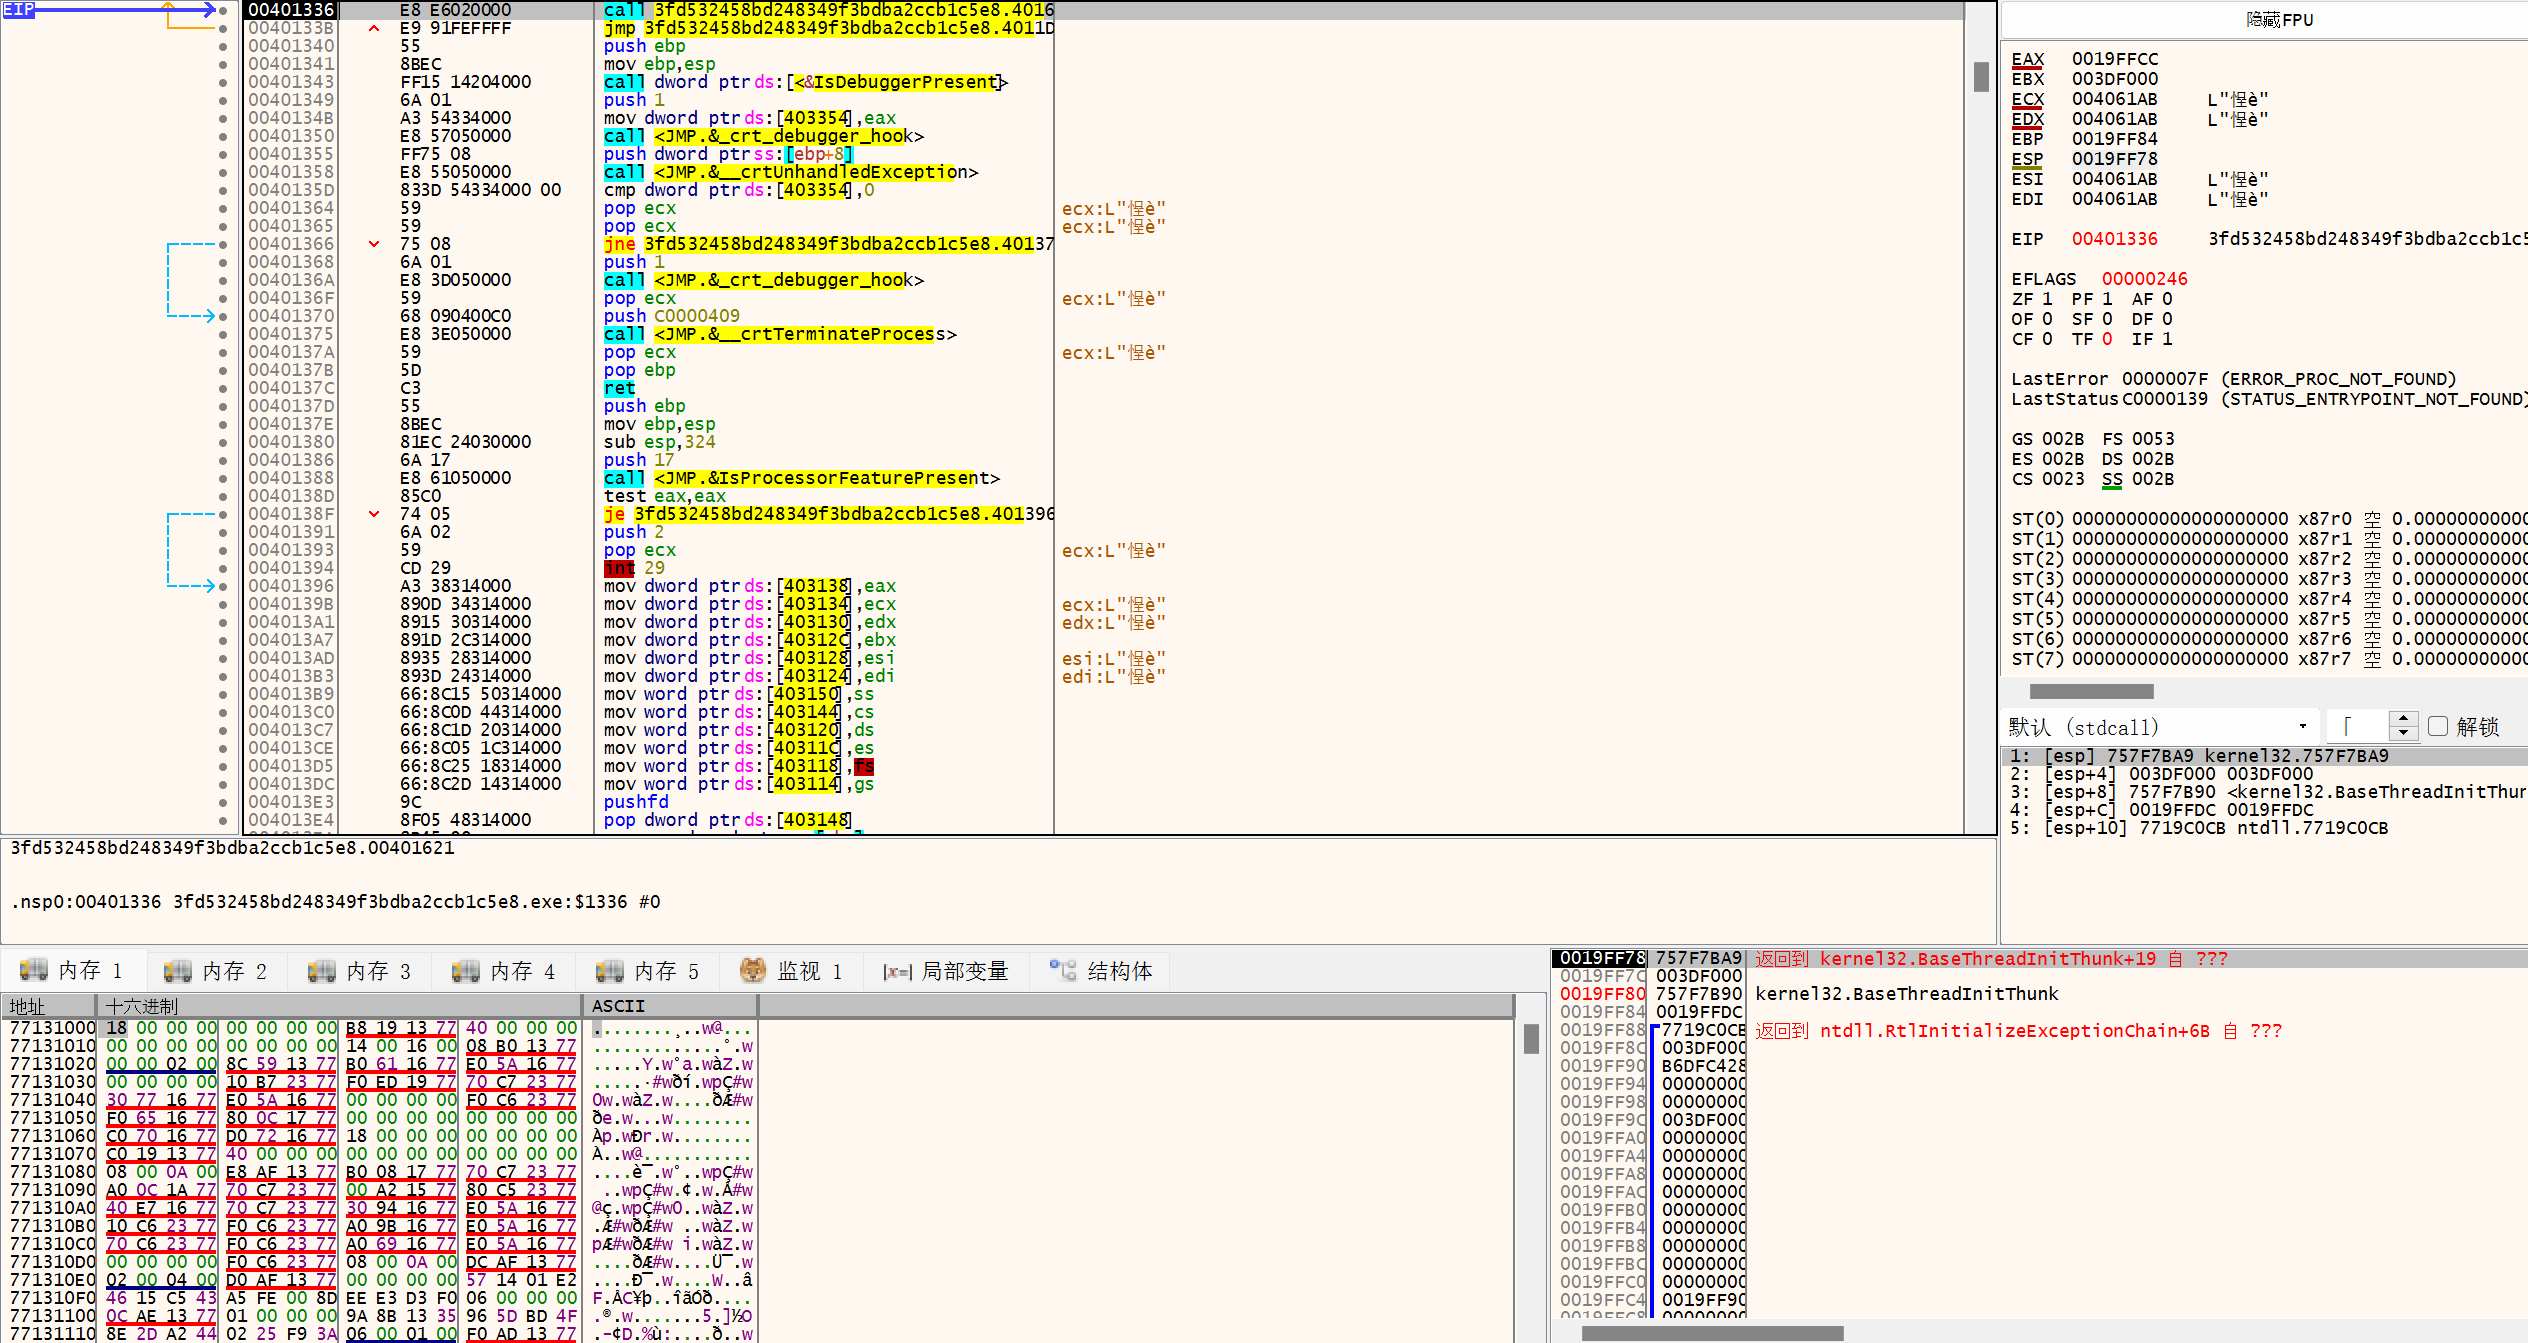Select the ret instruction at 0040137C
This screenshot has height=1343, width=2528.
click(619, 388)
